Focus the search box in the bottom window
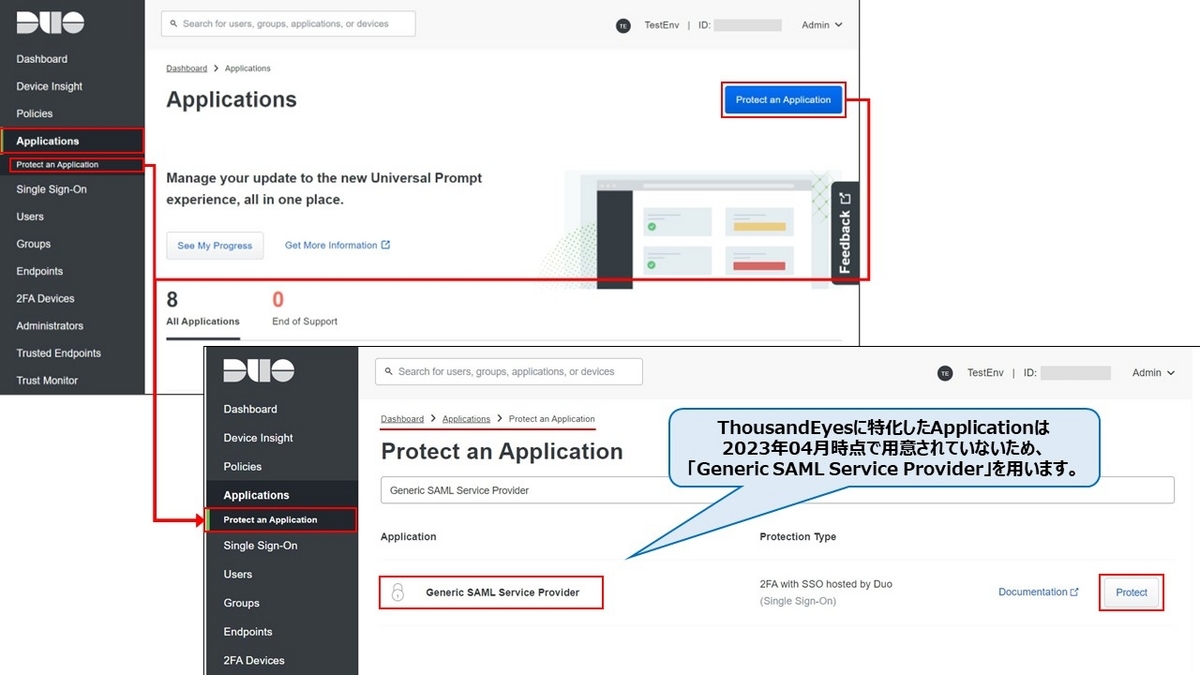 509,372
